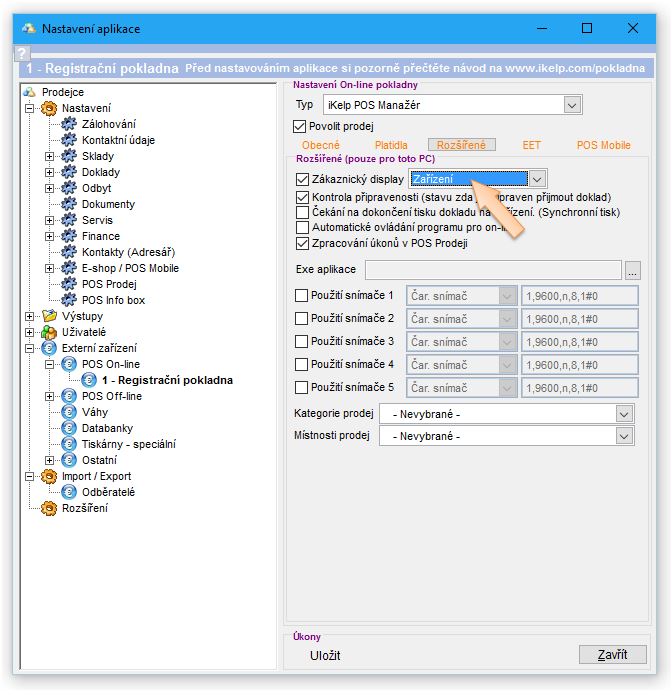Enable the Použití snímače 1 checkbox
Viewport: 672px width, 695px height.
click(303, 296)
